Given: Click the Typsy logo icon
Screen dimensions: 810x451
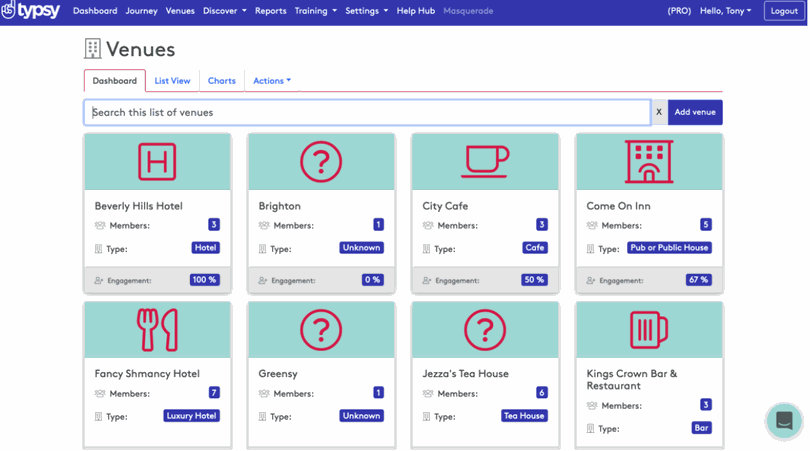Looking at the screenshot, I should point(9,11).
